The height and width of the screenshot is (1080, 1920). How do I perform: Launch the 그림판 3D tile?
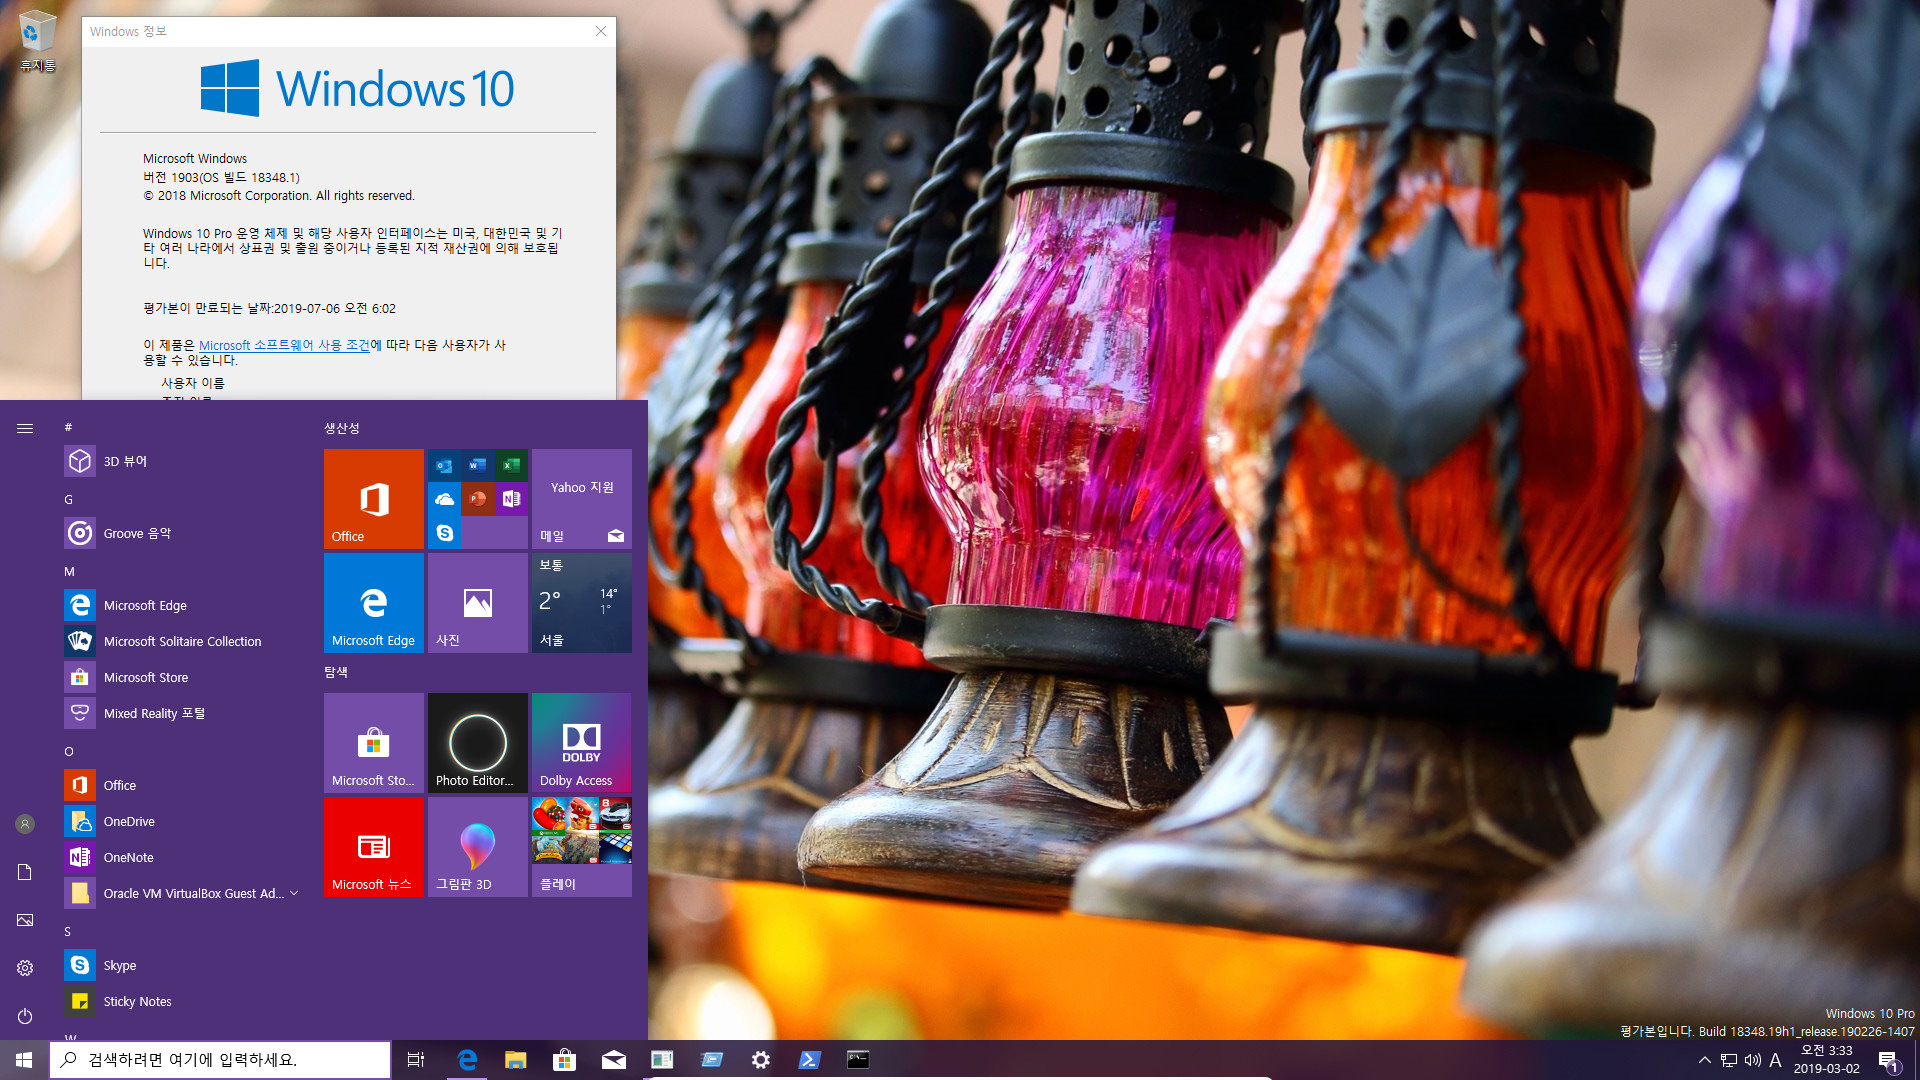point(478,847)
